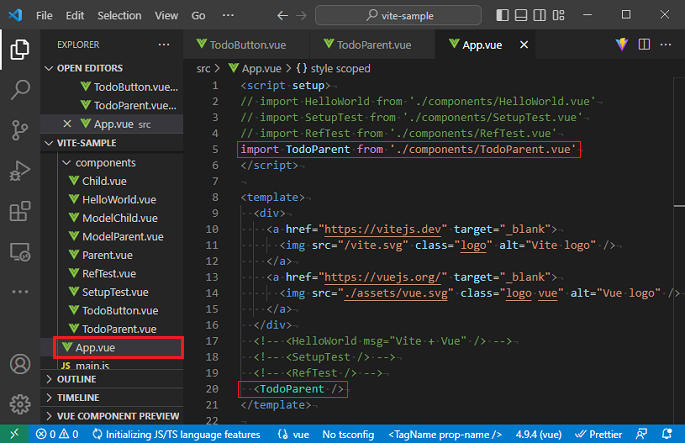
Task: Open remote window from status bar
Action: (x=14, y=434)
